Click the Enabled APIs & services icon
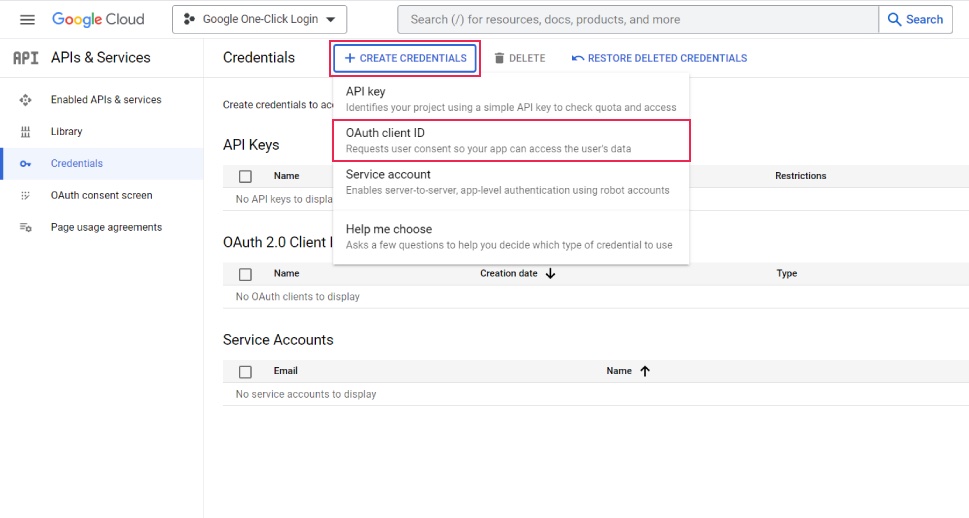Image resolution: width=969 pixels, height=518 pixels. click(x=25, y=100)
